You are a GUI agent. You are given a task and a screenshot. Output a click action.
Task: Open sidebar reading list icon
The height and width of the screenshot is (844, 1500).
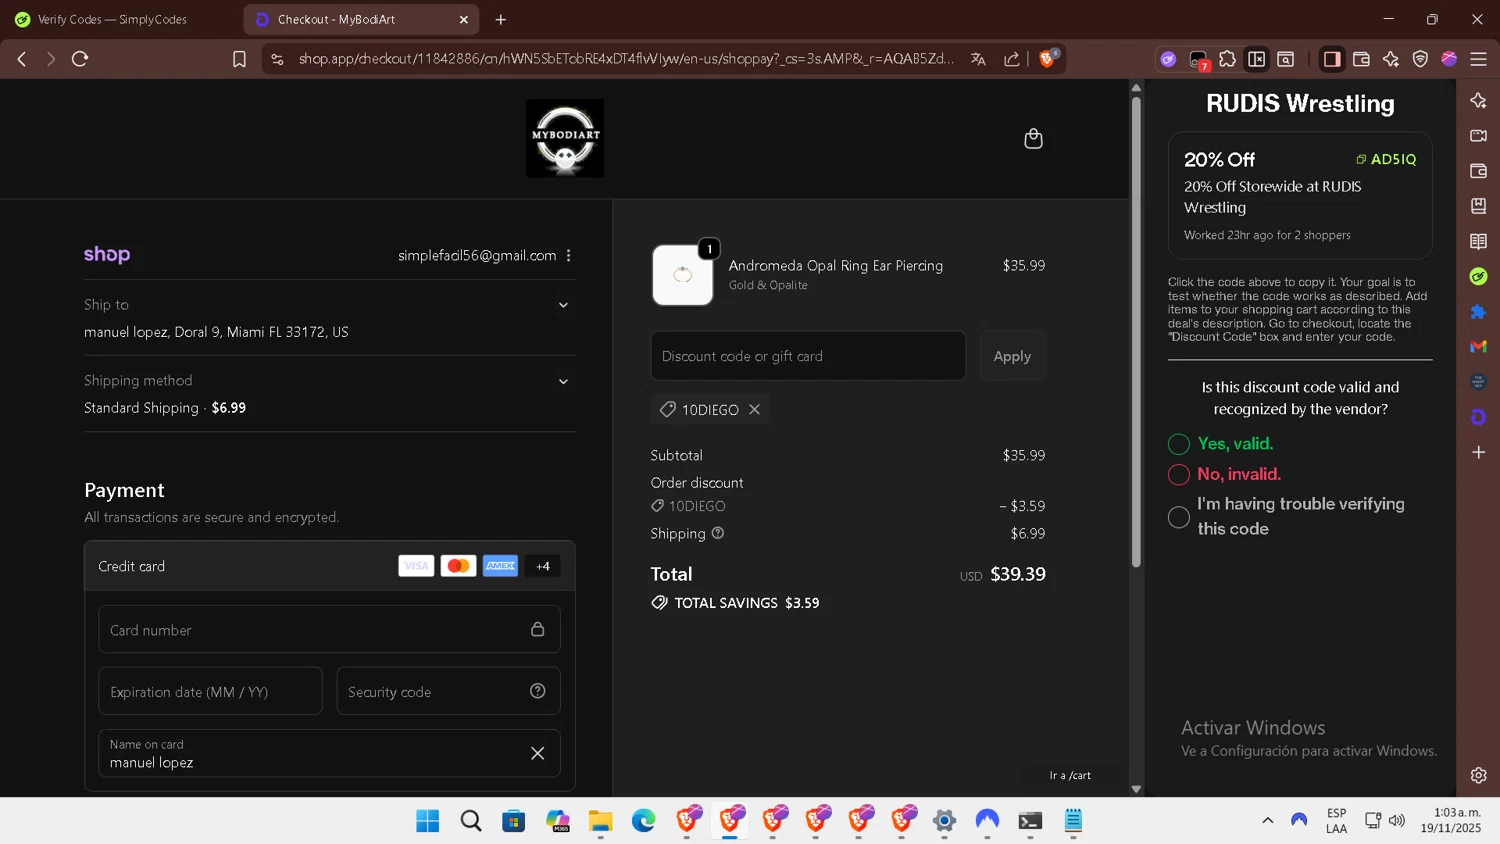[1478, 241]
